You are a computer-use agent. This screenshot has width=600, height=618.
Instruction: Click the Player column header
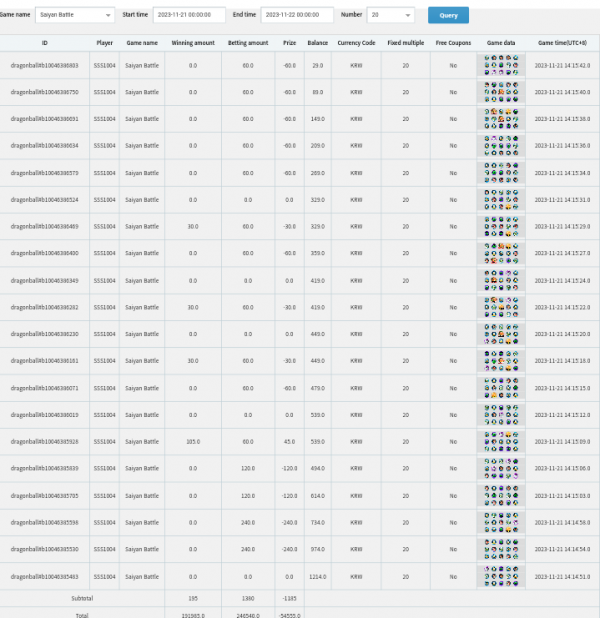click(x=104, y=43)
